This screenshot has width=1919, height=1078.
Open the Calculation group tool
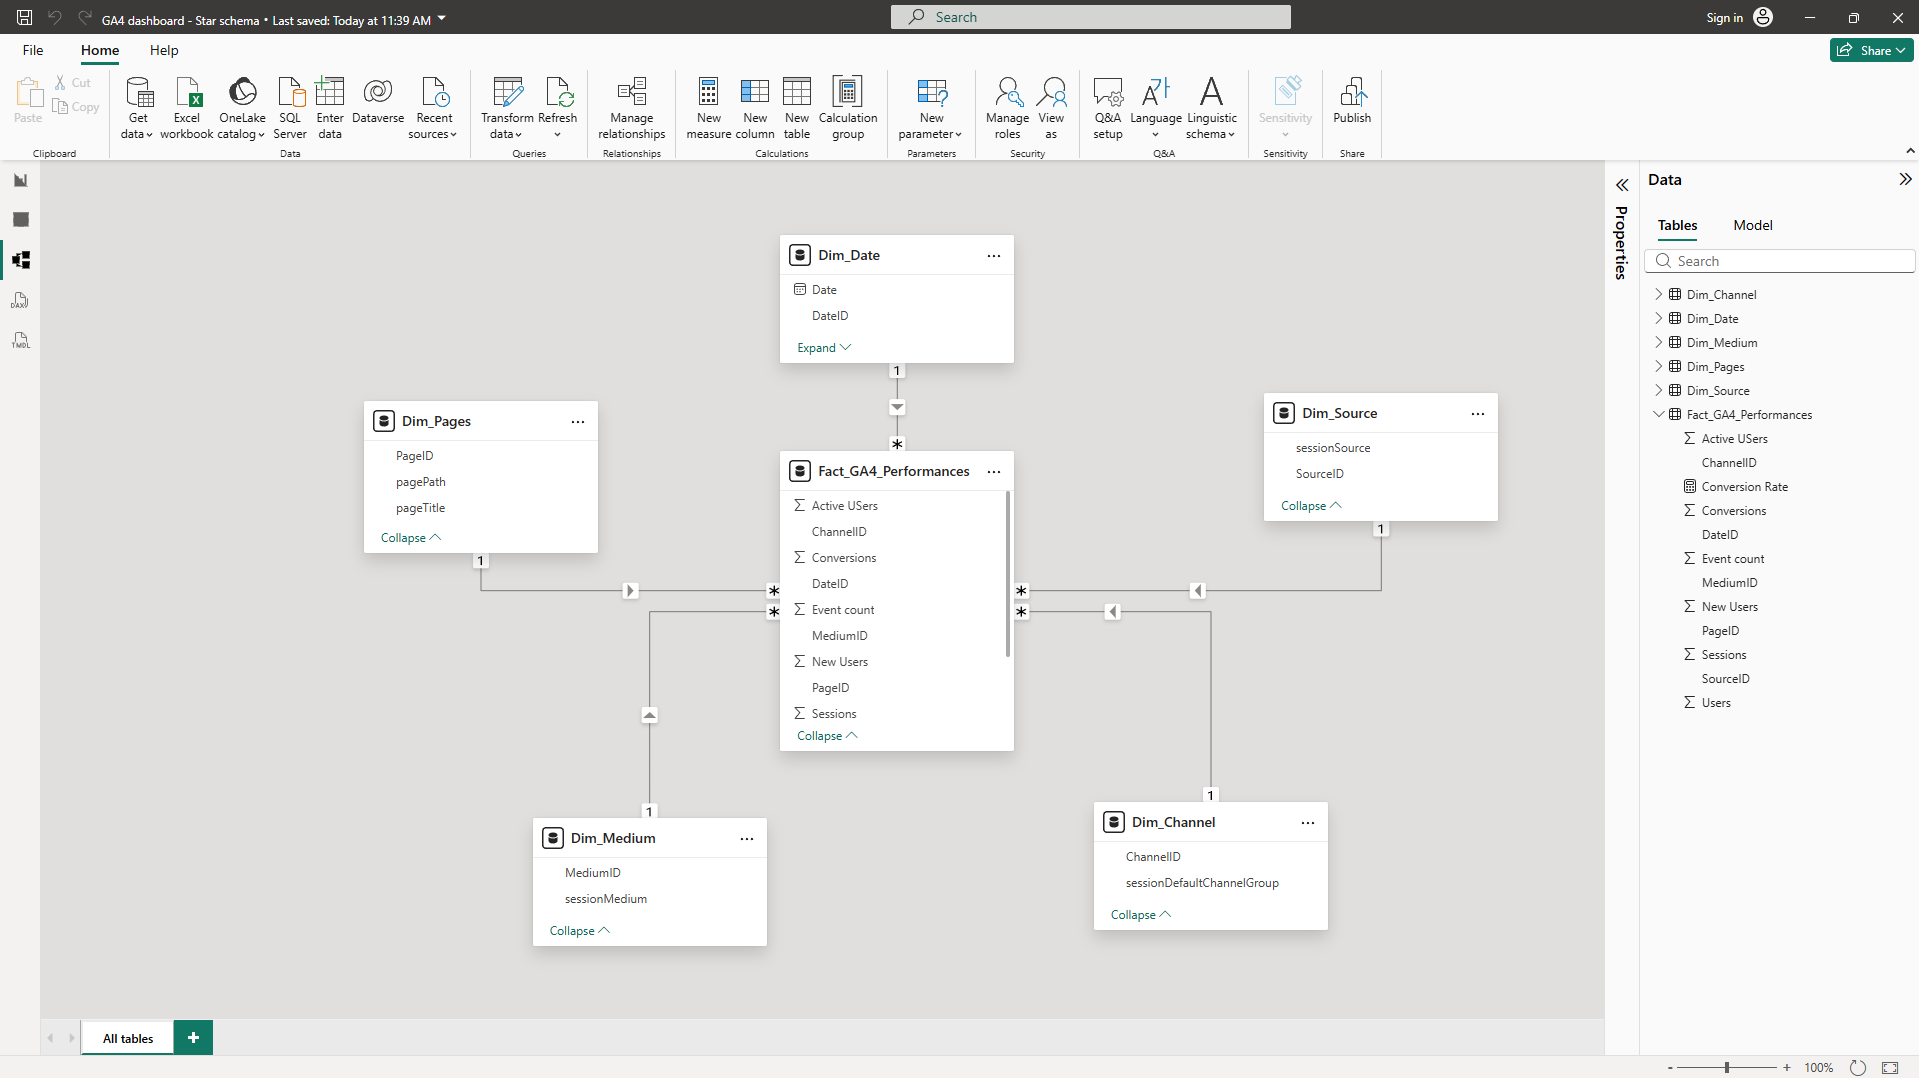pos(847,107)
